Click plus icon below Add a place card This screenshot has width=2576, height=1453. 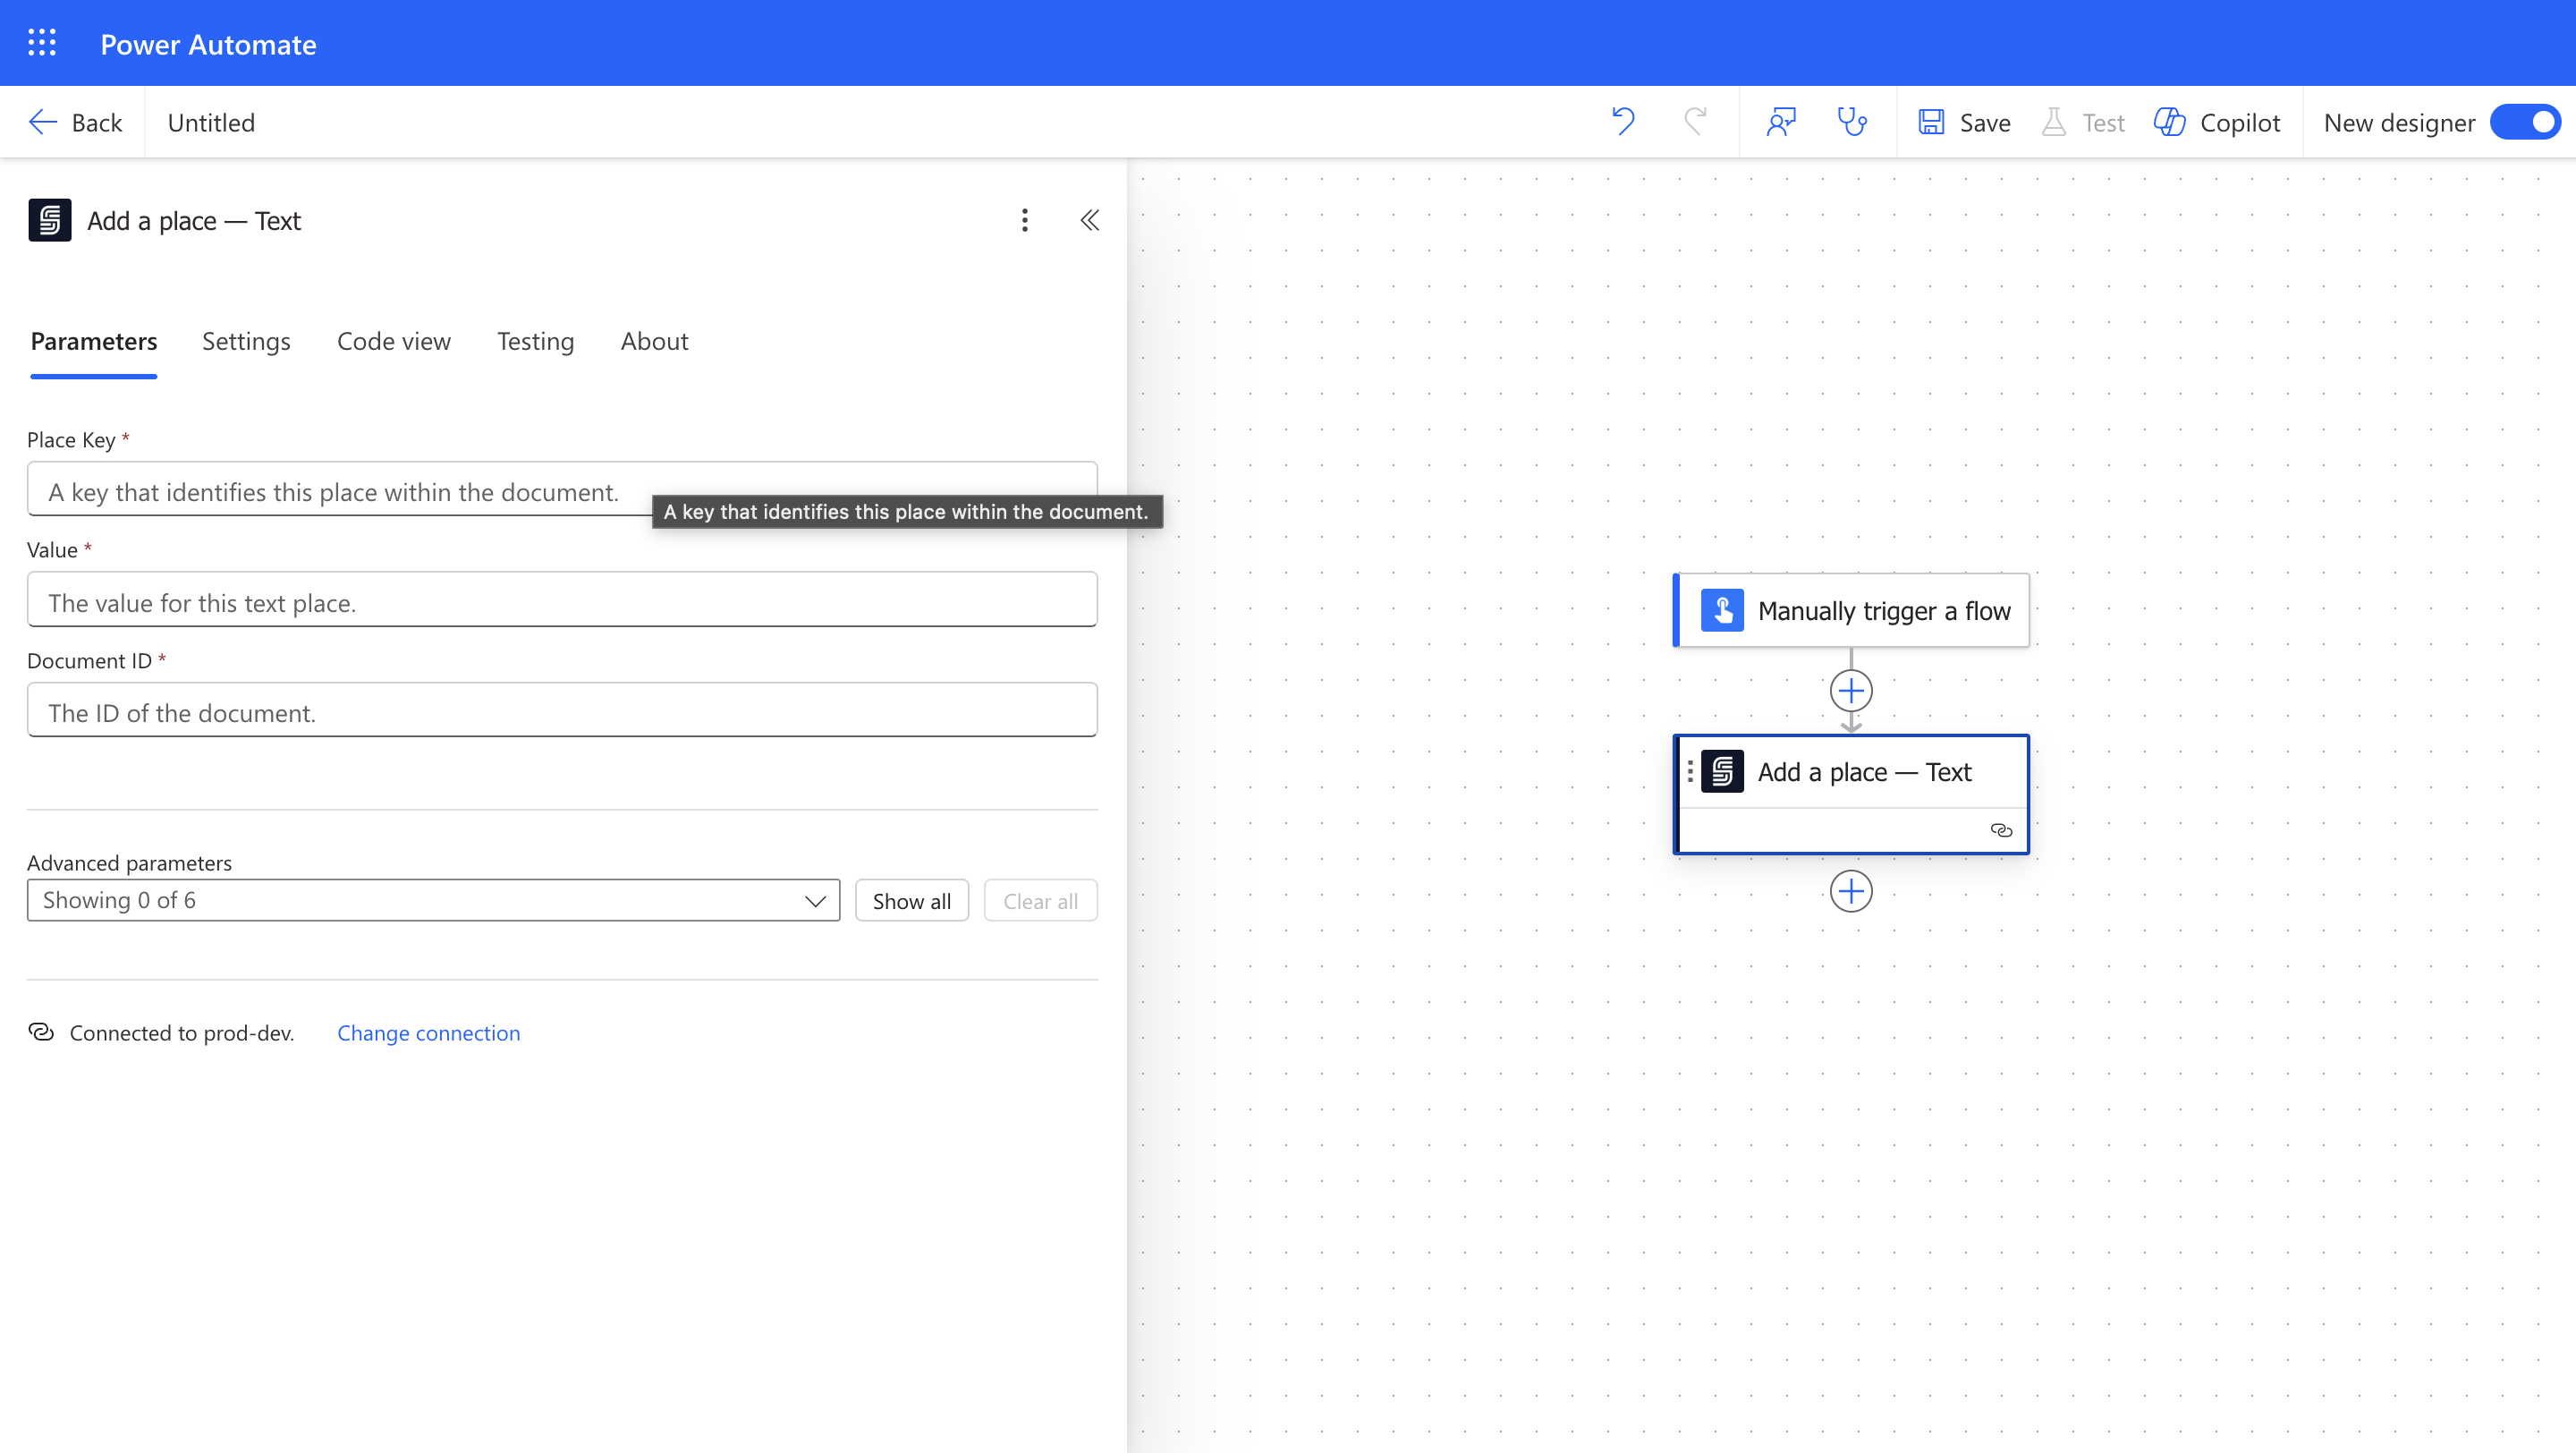[1851, 891]
